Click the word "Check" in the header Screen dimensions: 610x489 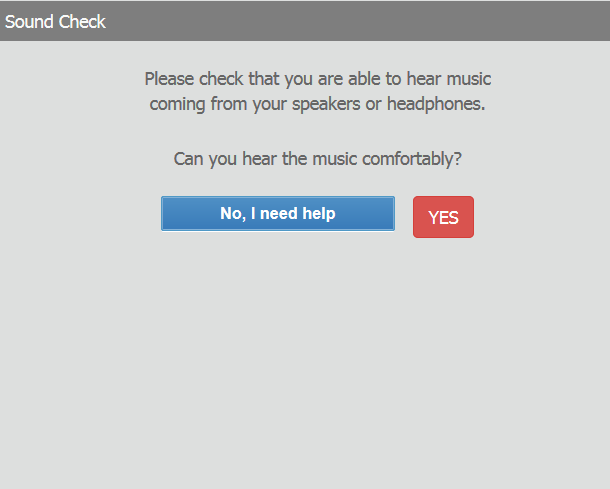(x=81, y=21)
